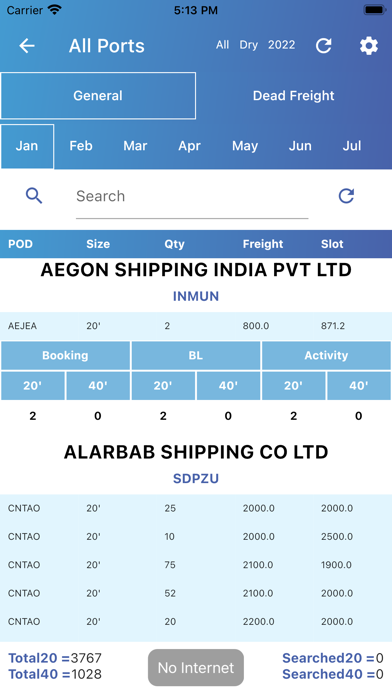The image size is (392, 696).
Task: Open the 2022 year filter
Action: click(x=281, y=45)
